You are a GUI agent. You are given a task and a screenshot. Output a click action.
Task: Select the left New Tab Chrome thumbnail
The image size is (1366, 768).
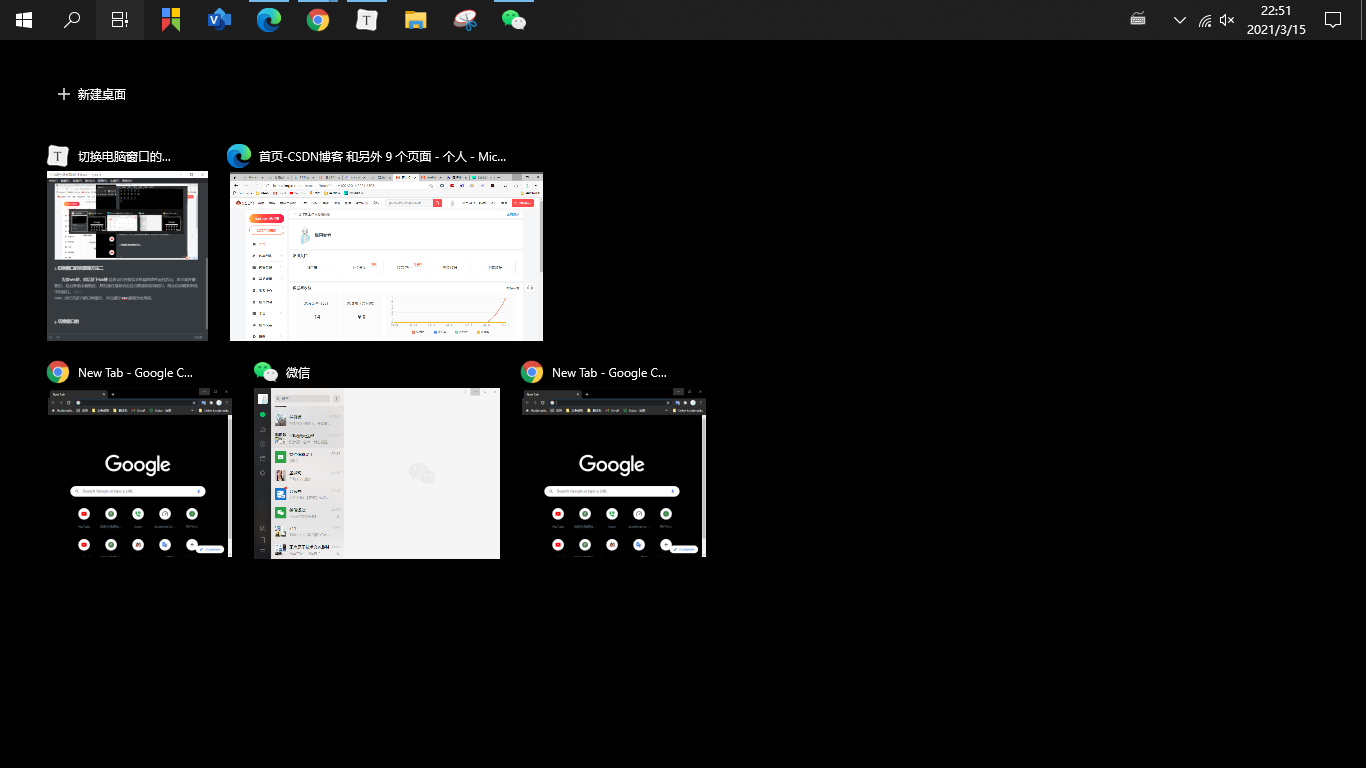(x=140, y=473)
